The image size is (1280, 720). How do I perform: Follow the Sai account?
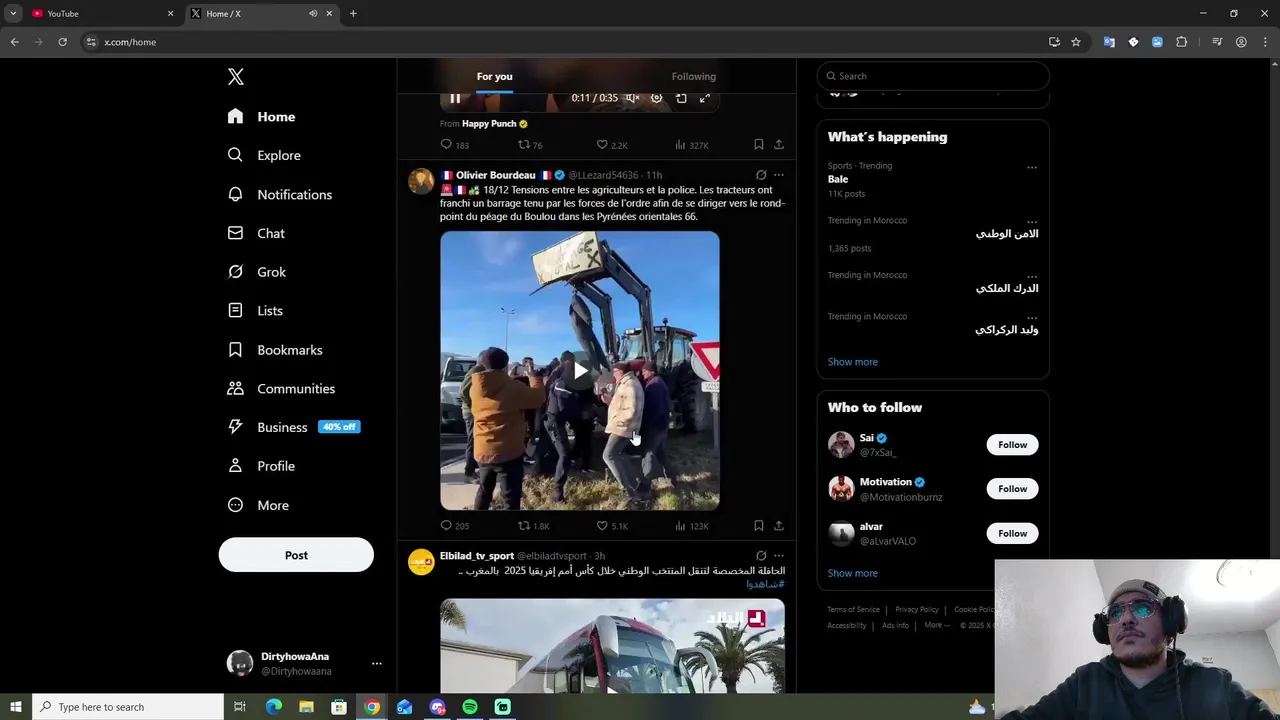point(1012,445)
